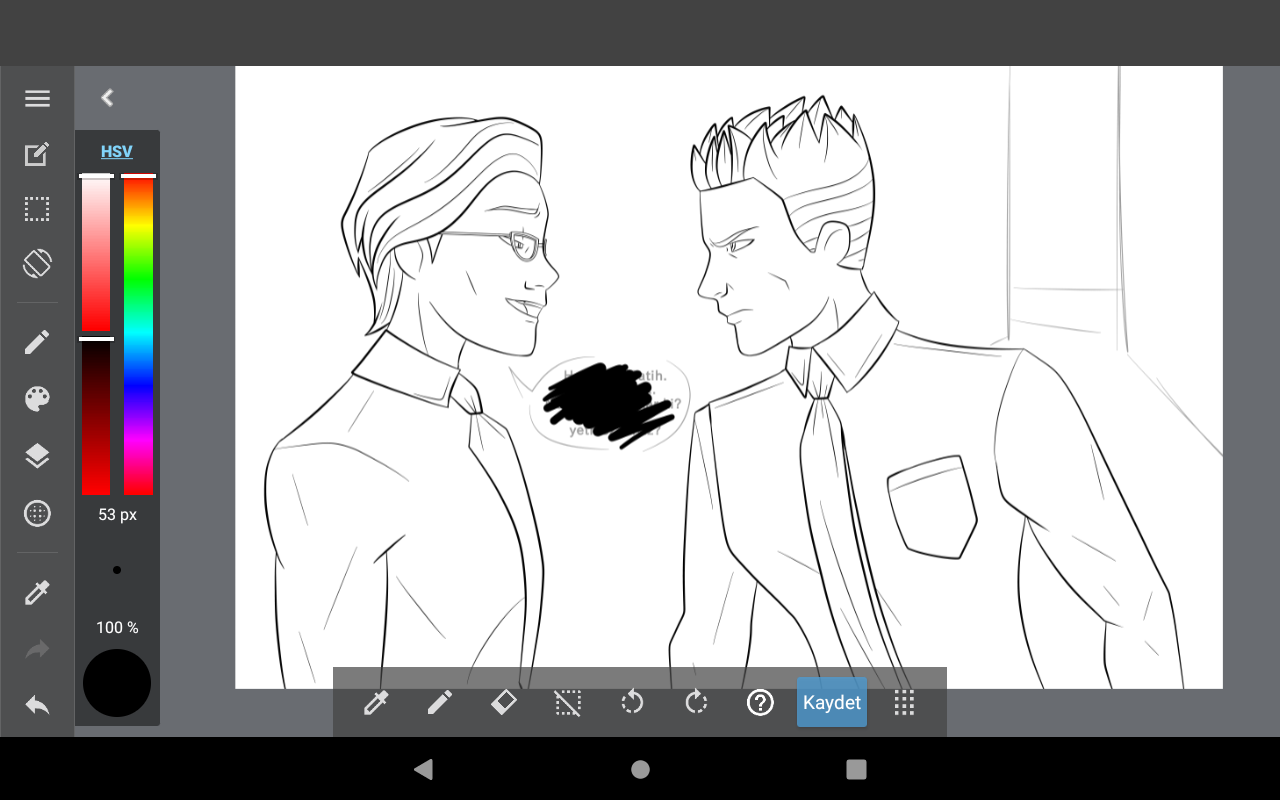Open the current black color swatch

pyautogui.click(x=117, y=683)
